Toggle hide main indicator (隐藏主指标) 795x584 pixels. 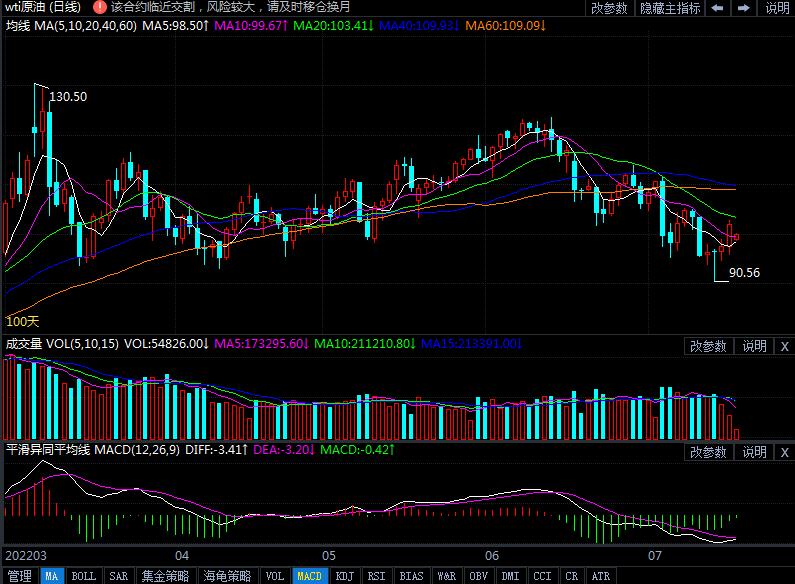pos(670,8)
